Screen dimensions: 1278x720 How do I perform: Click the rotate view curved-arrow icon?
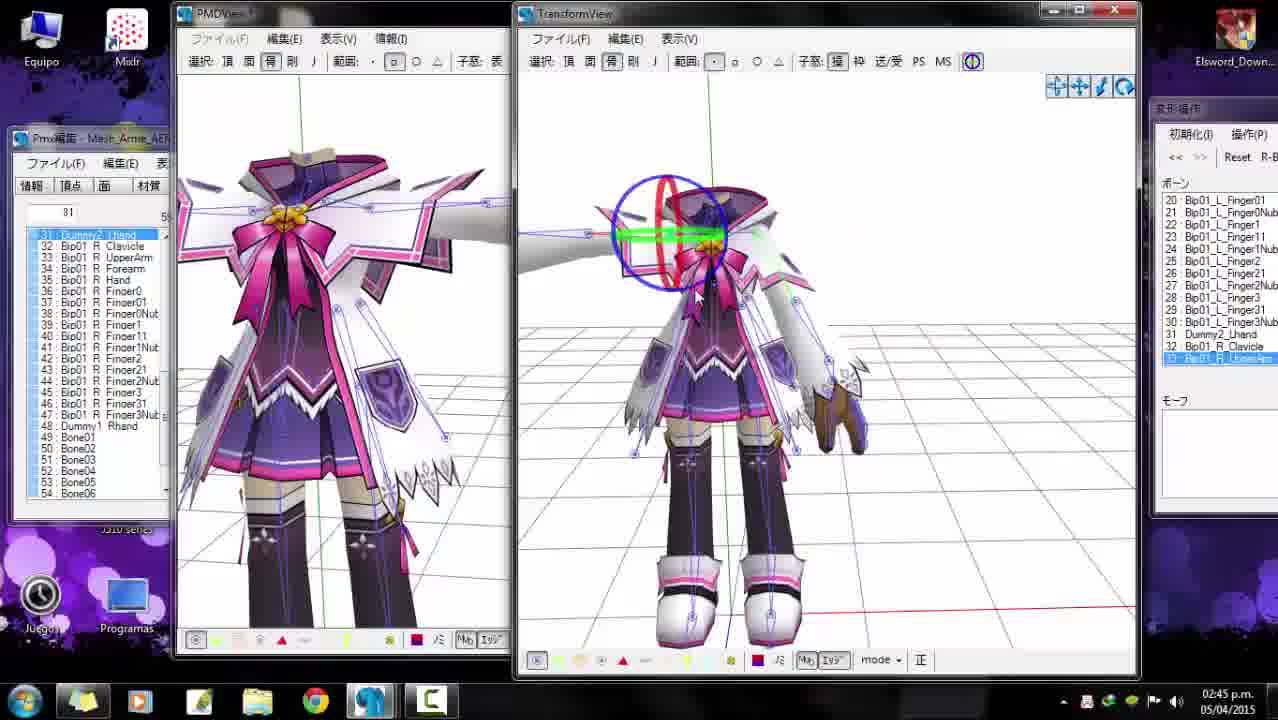tap(1124, 87)
